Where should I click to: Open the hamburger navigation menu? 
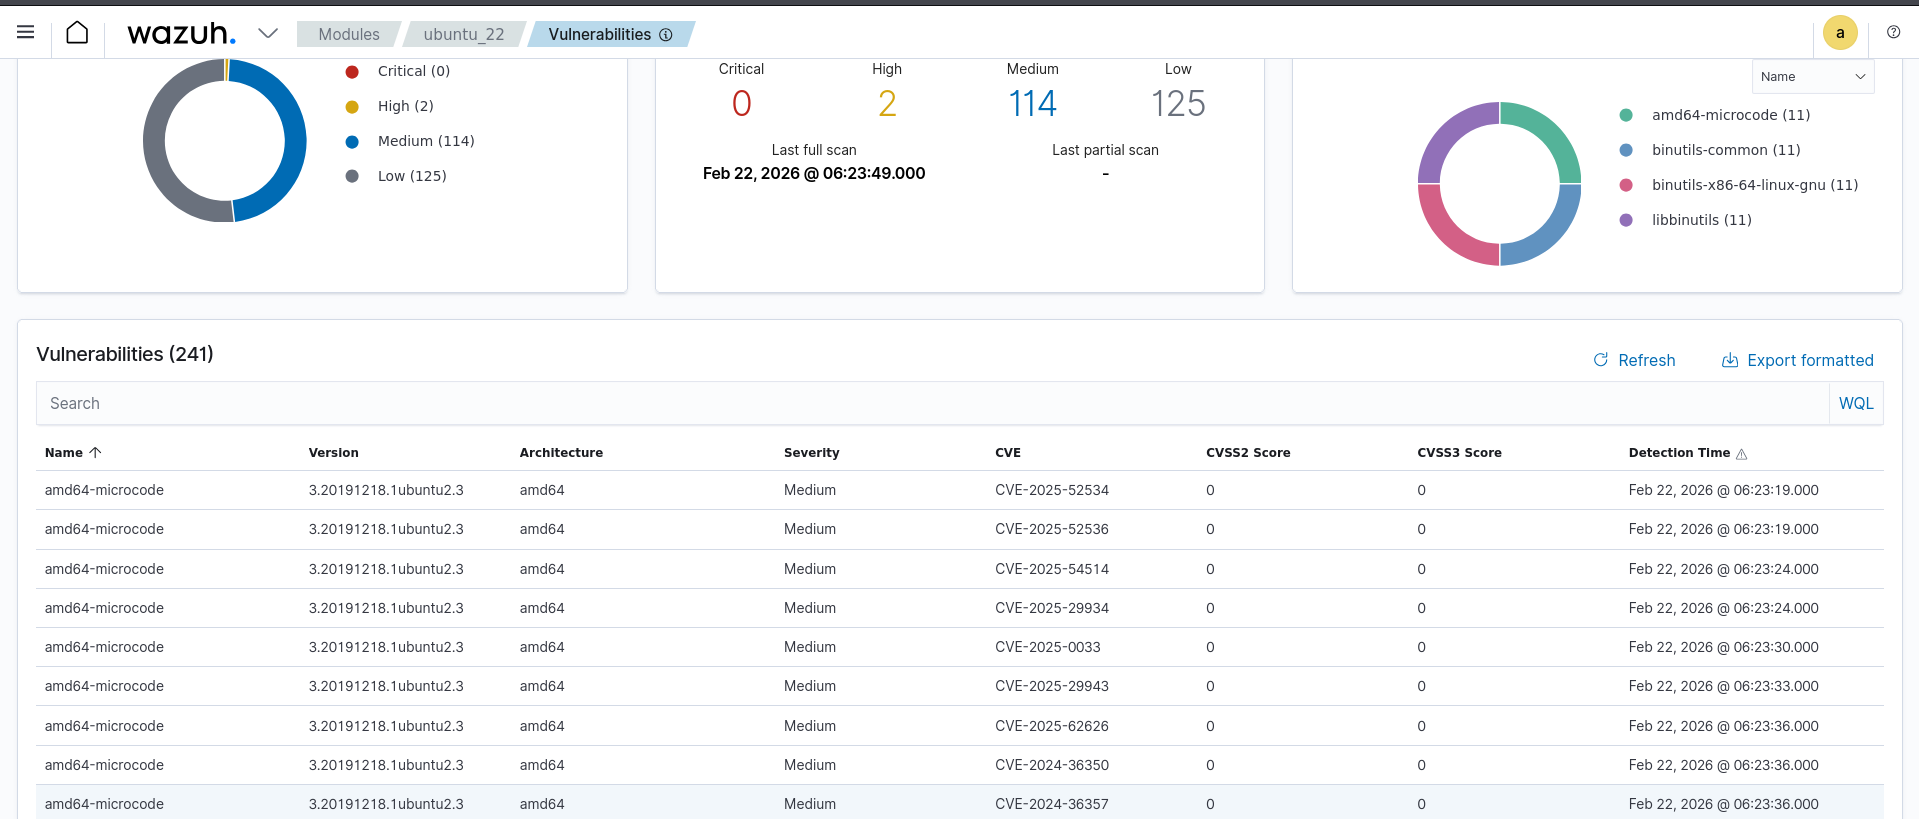click(x=26, y=33)
